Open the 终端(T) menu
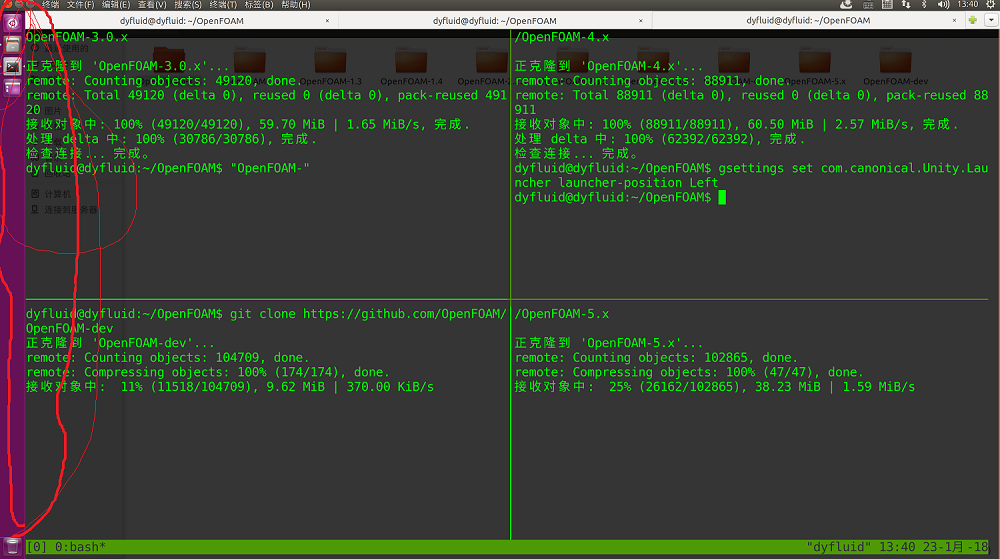1000x559 pixels. click(x=223, y=4)
